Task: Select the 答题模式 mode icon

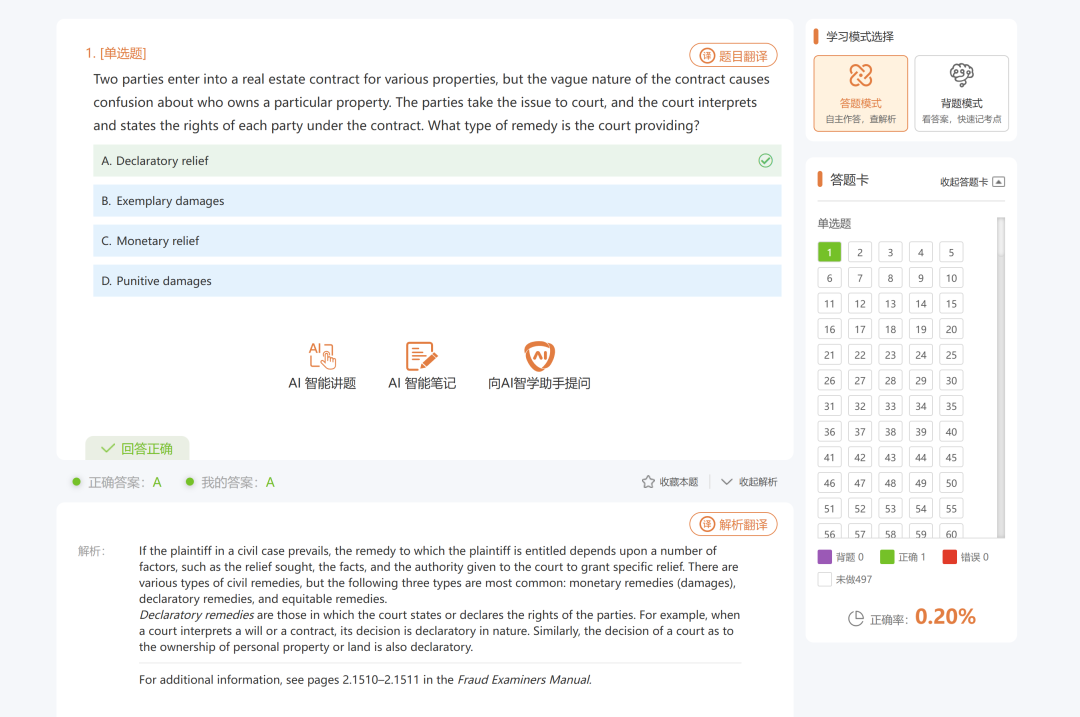Action: click(860, 75)
